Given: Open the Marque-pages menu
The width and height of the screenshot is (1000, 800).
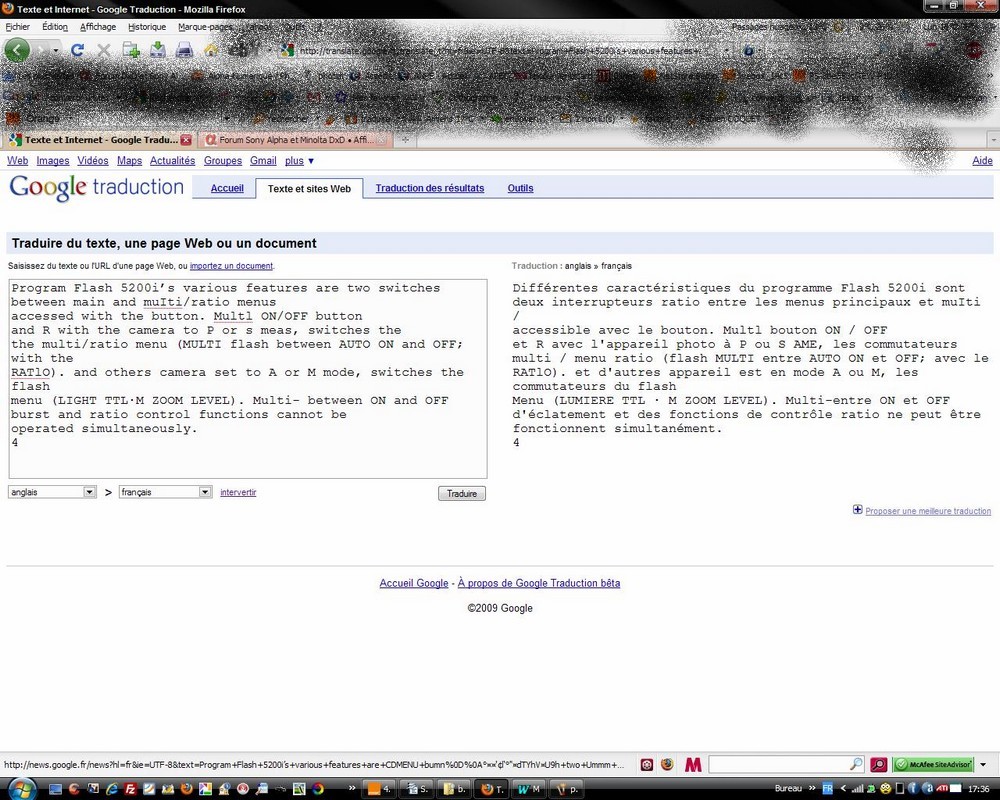Looking at the screenshot, I should point(205,27).
